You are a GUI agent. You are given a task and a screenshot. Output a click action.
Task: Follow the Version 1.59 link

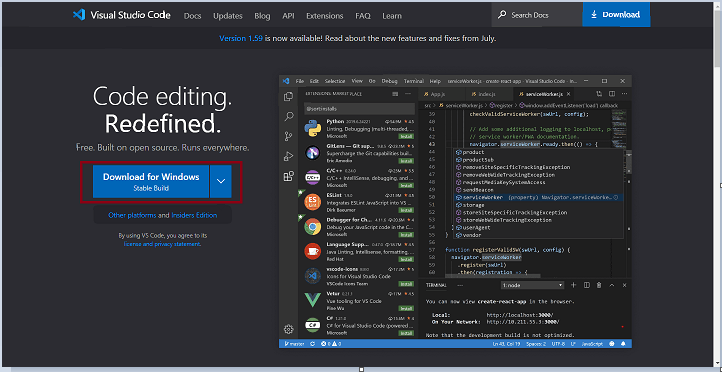(241, 38)
